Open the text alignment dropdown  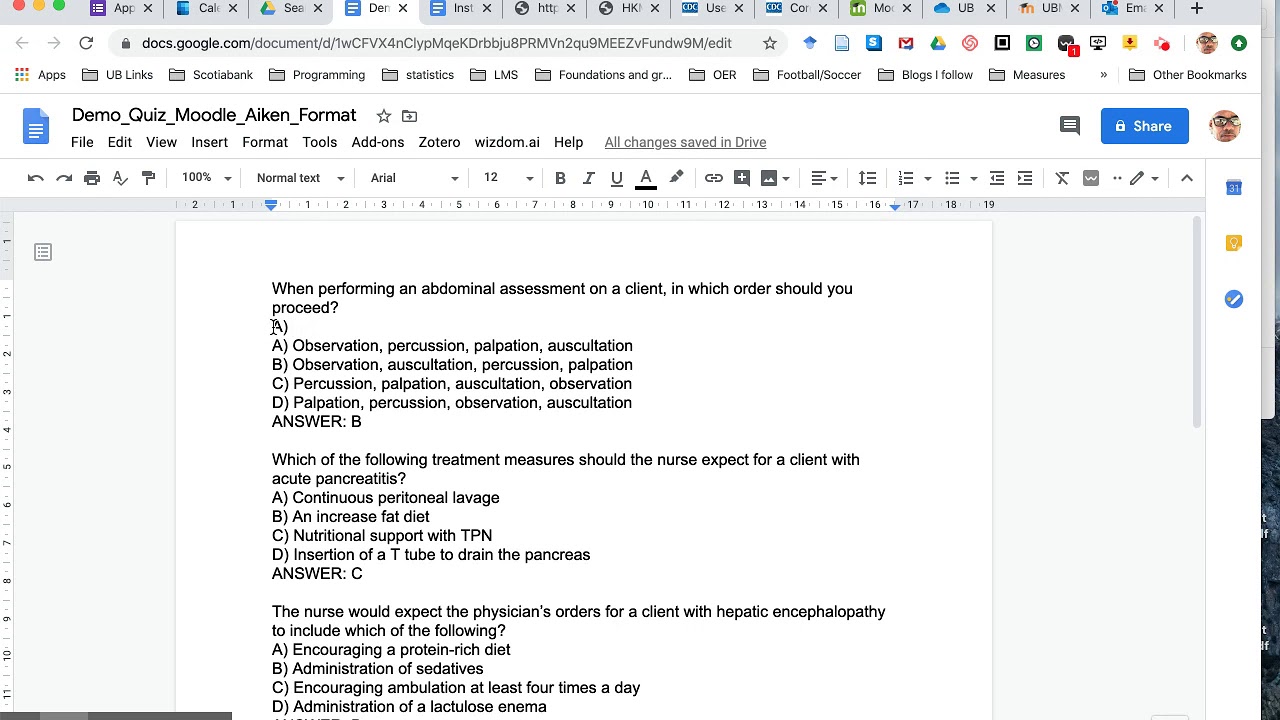click(824, 178)
